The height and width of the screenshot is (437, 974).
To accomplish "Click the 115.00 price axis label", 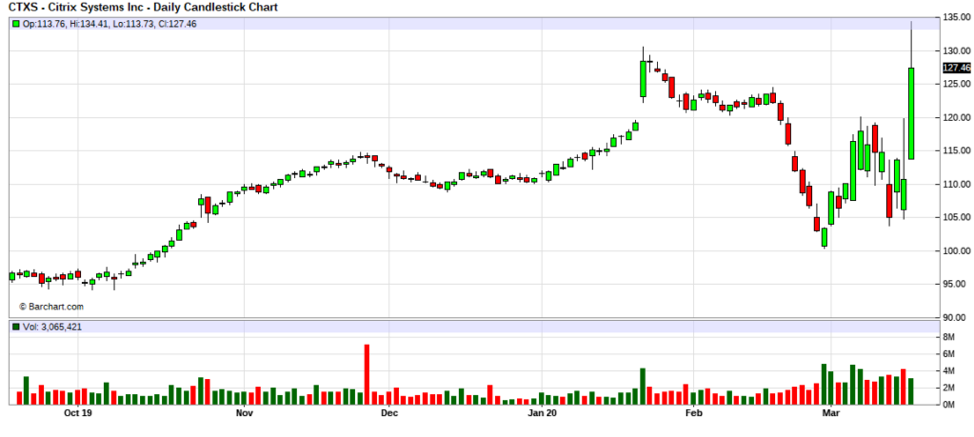I will point(956,151).
